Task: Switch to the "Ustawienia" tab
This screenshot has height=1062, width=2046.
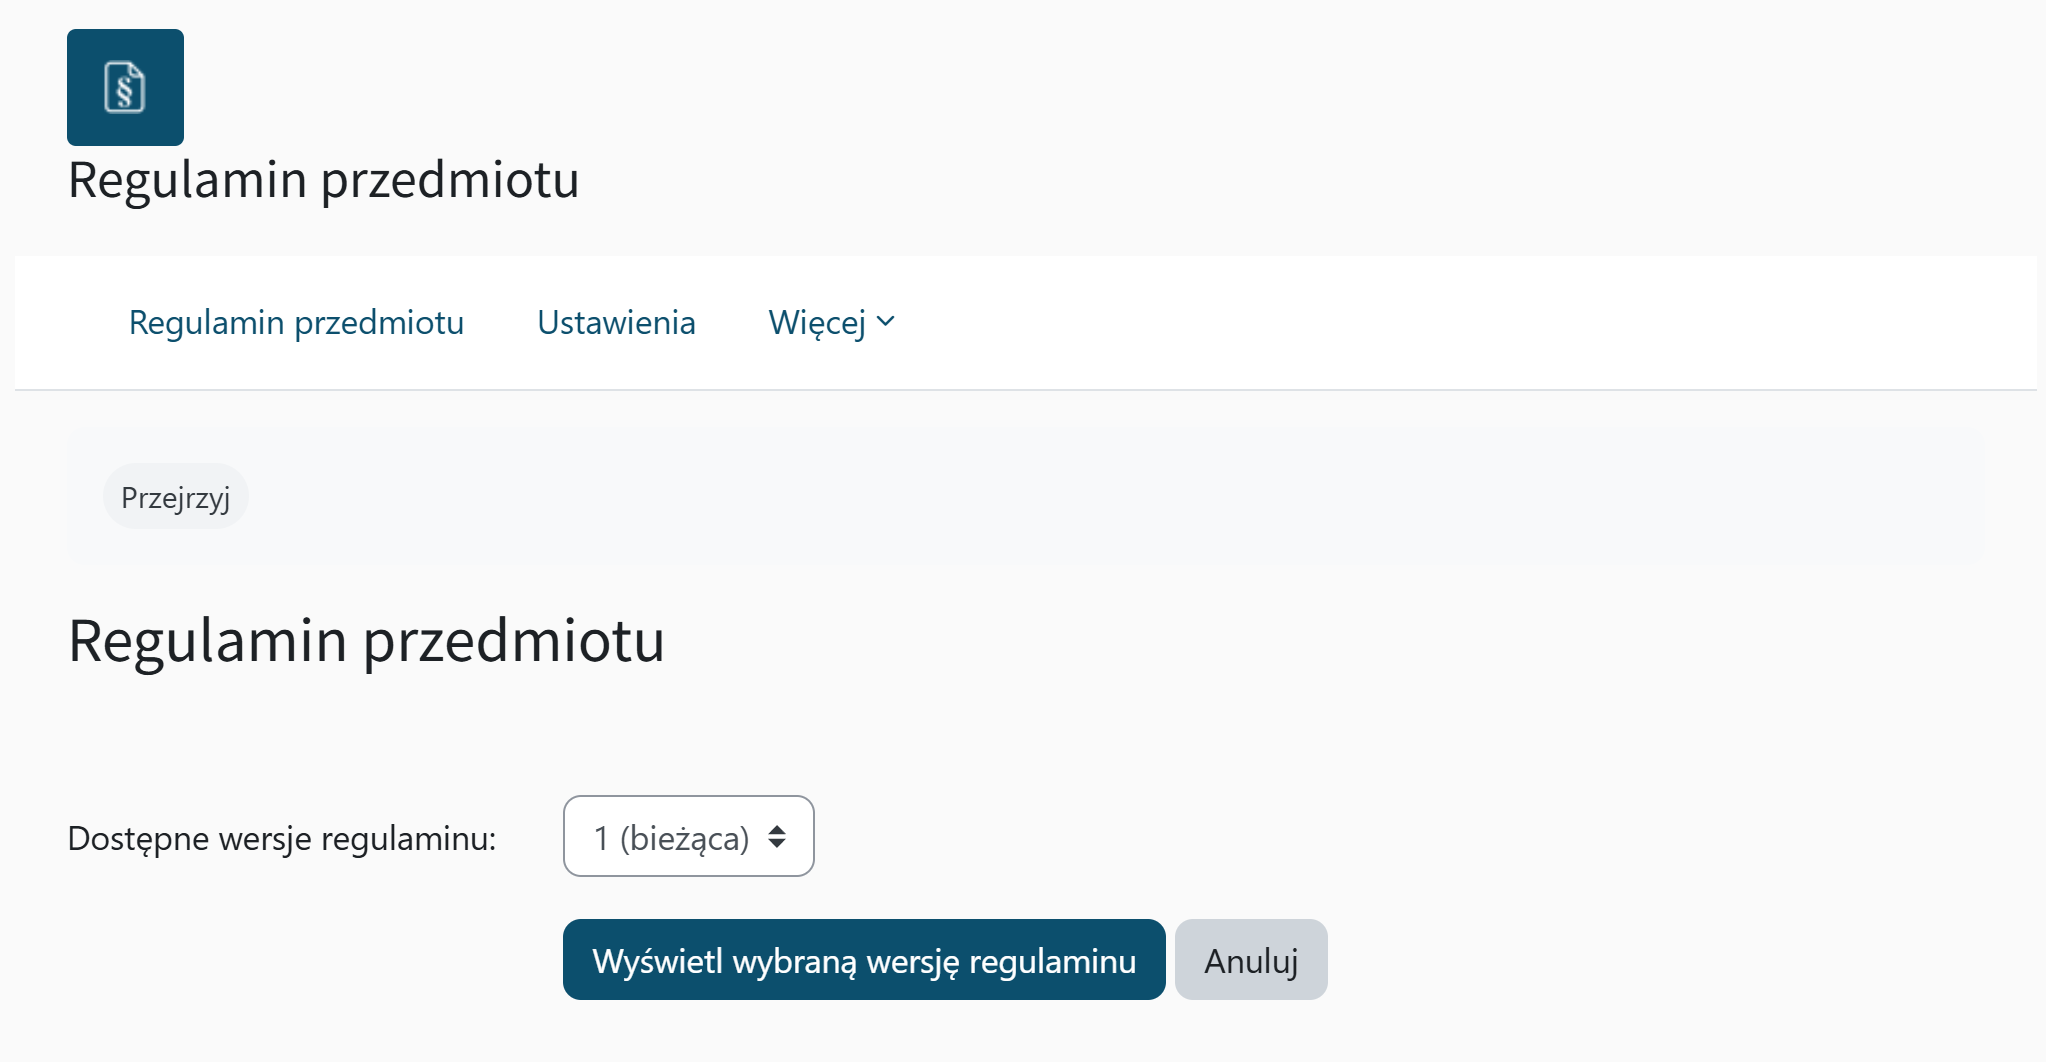Action: (x=616, y=322)
